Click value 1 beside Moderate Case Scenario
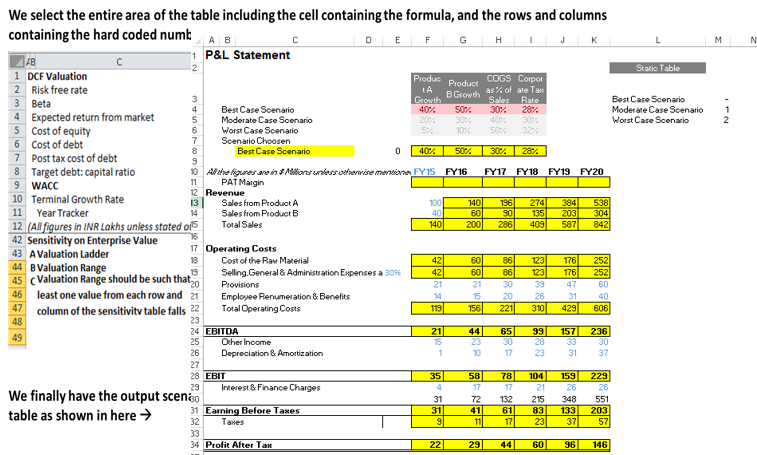 point(727,110)
